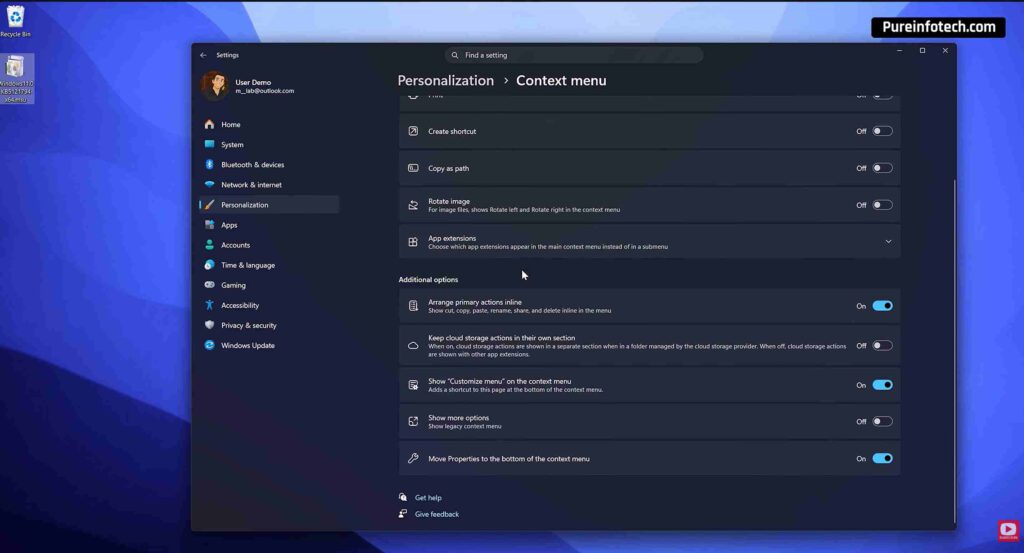1024x553 pixels.
Task: Click the Privacy & security shield icon
Action: [209, 325]
